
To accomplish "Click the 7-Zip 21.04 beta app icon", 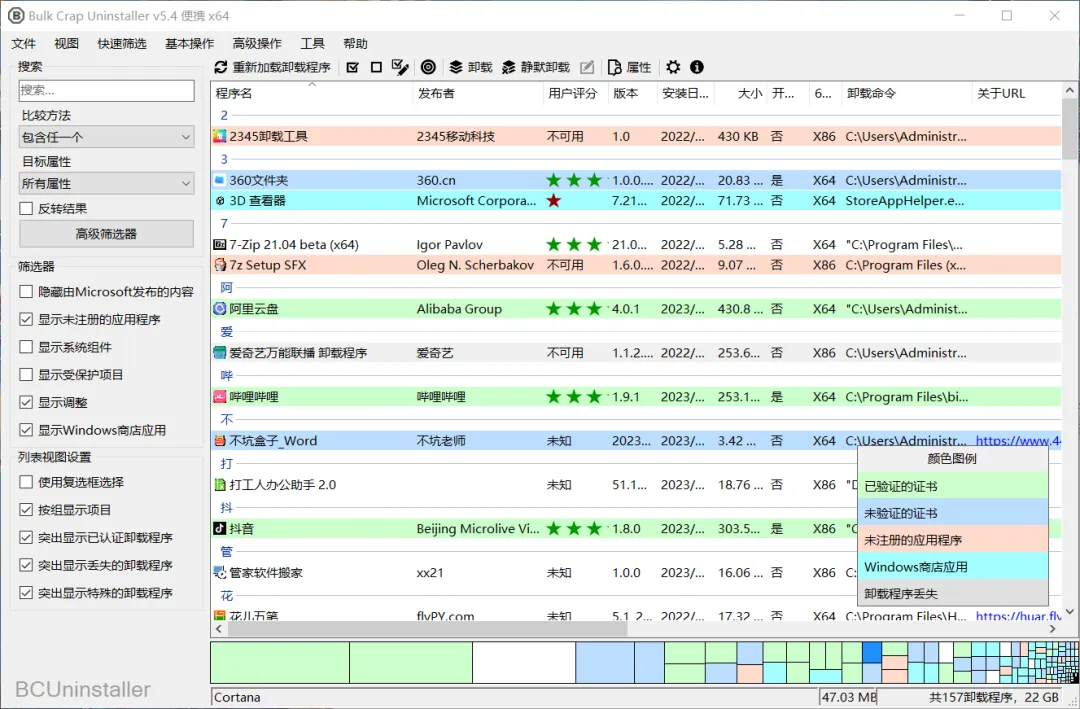I will (x=220, y=245).
